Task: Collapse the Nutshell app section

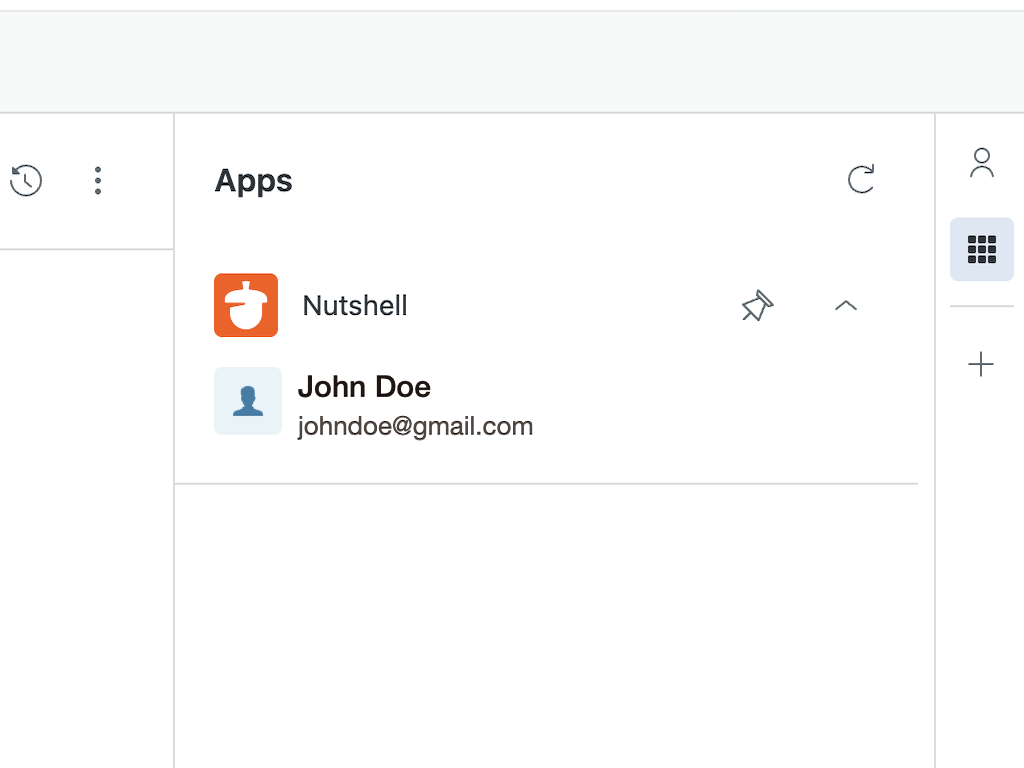Action: coord(846,306)
